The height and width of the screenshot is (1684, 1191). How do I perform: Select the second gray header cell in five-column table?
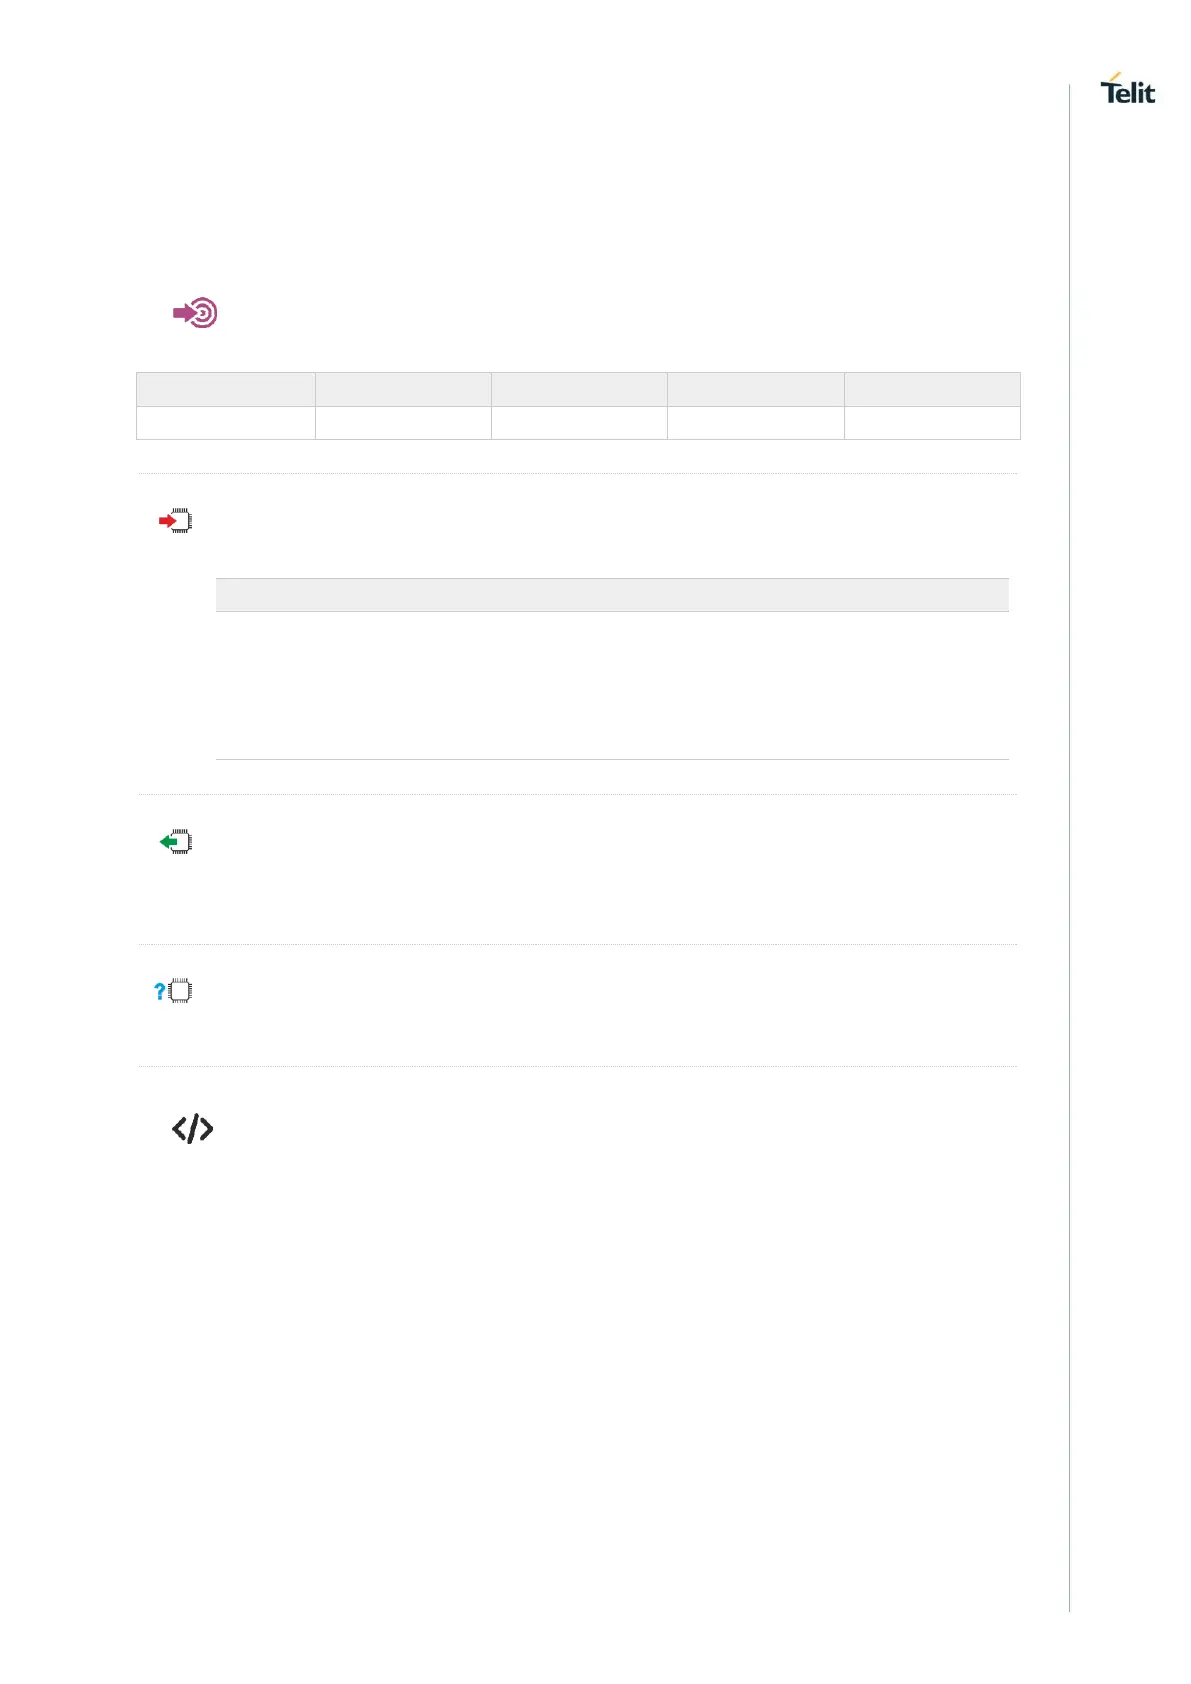(403, 389)
